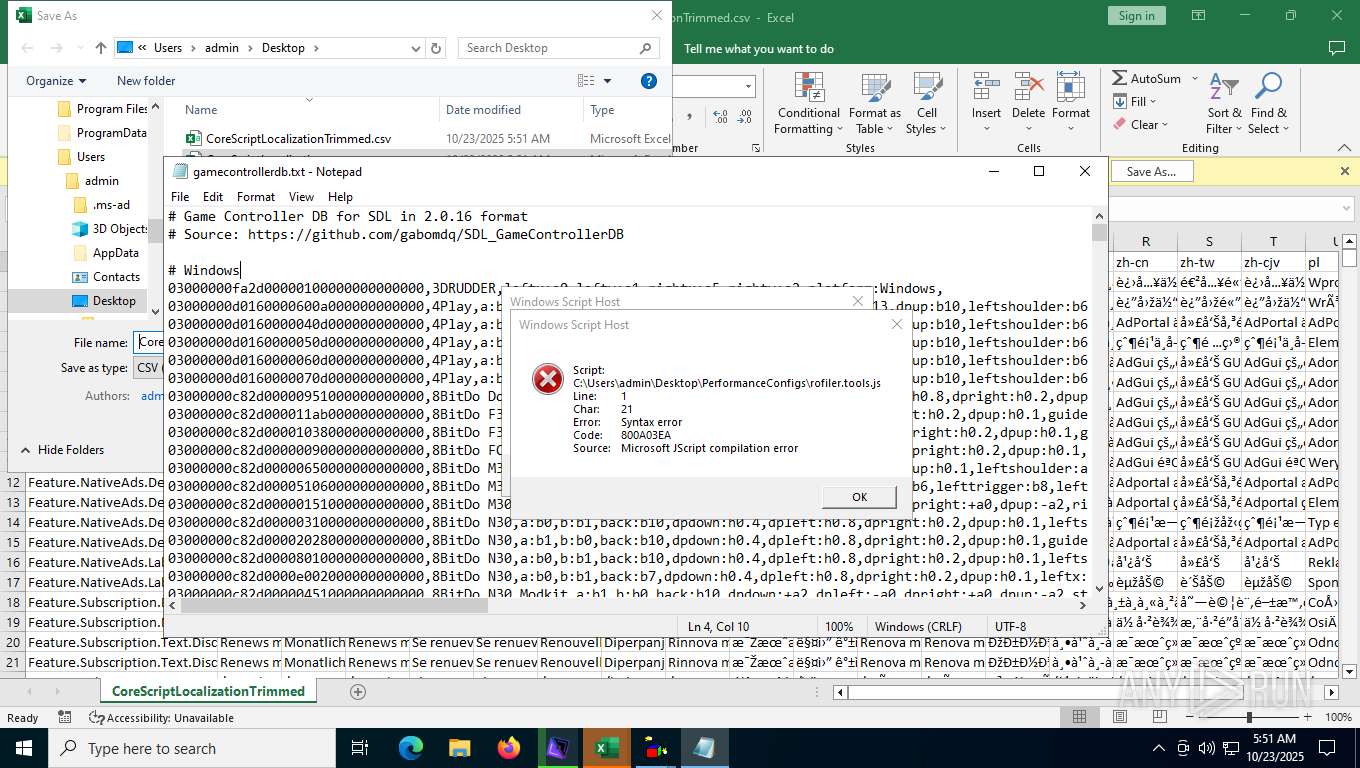Click Save As... button in yellow bar
The height and width of the screenshot is (768, 1360).
coord(1151,172)
